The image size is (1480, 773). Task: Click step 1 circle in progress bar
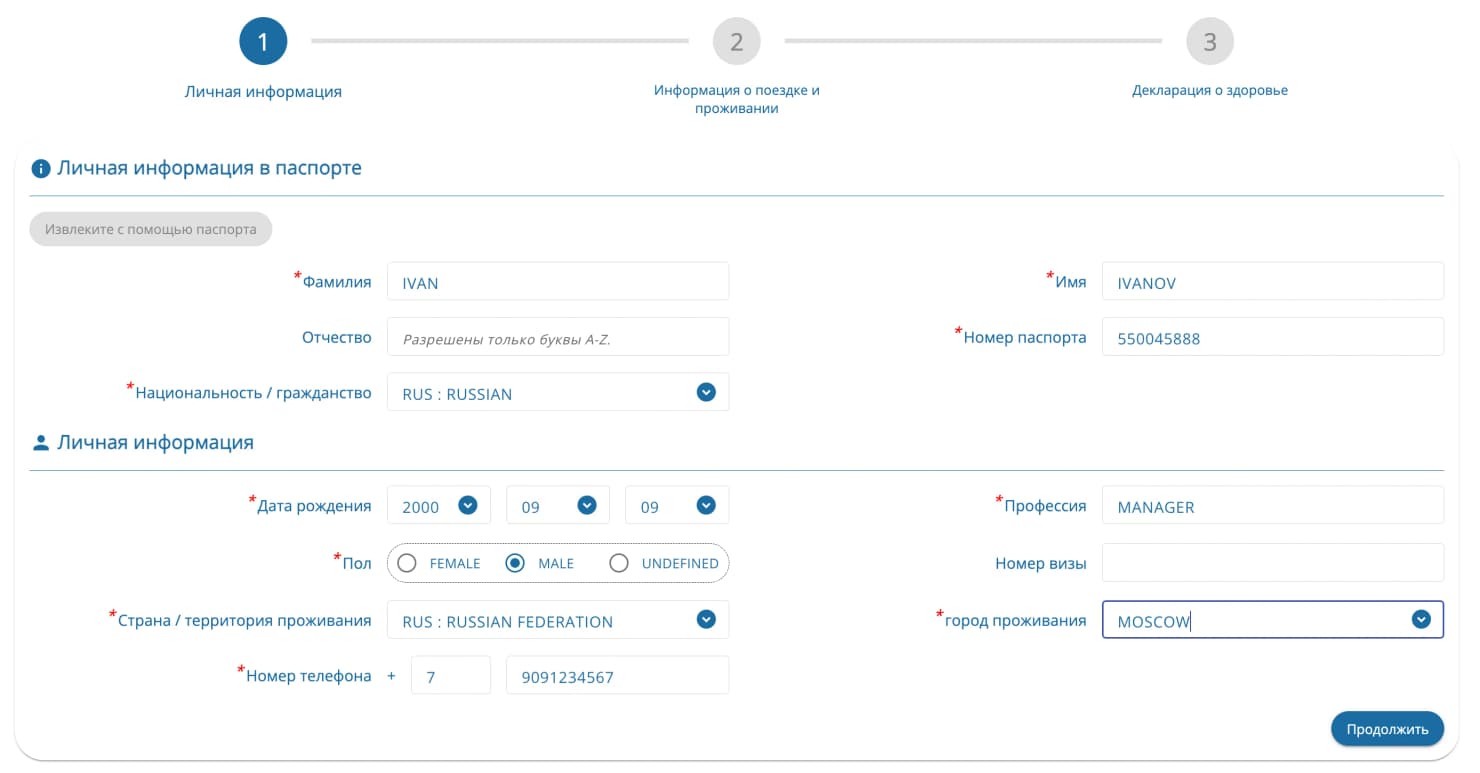click(263, 42)
